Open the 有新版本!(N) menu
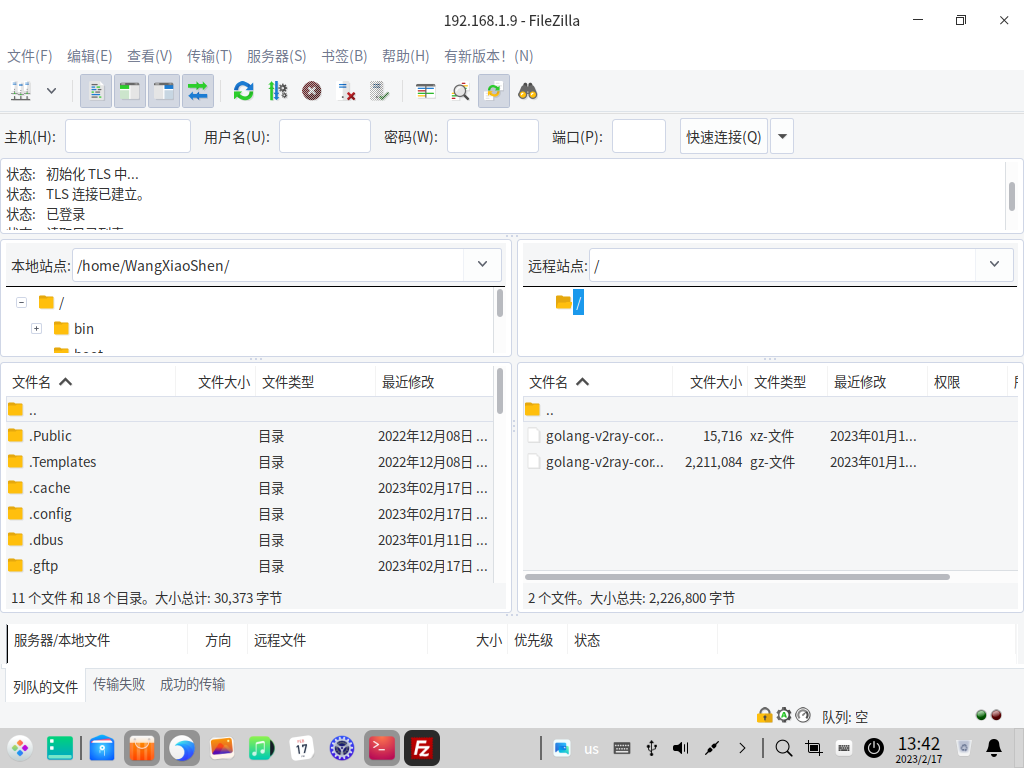The width and height of the screenshot is (1024, 768). tap(488, 56)
